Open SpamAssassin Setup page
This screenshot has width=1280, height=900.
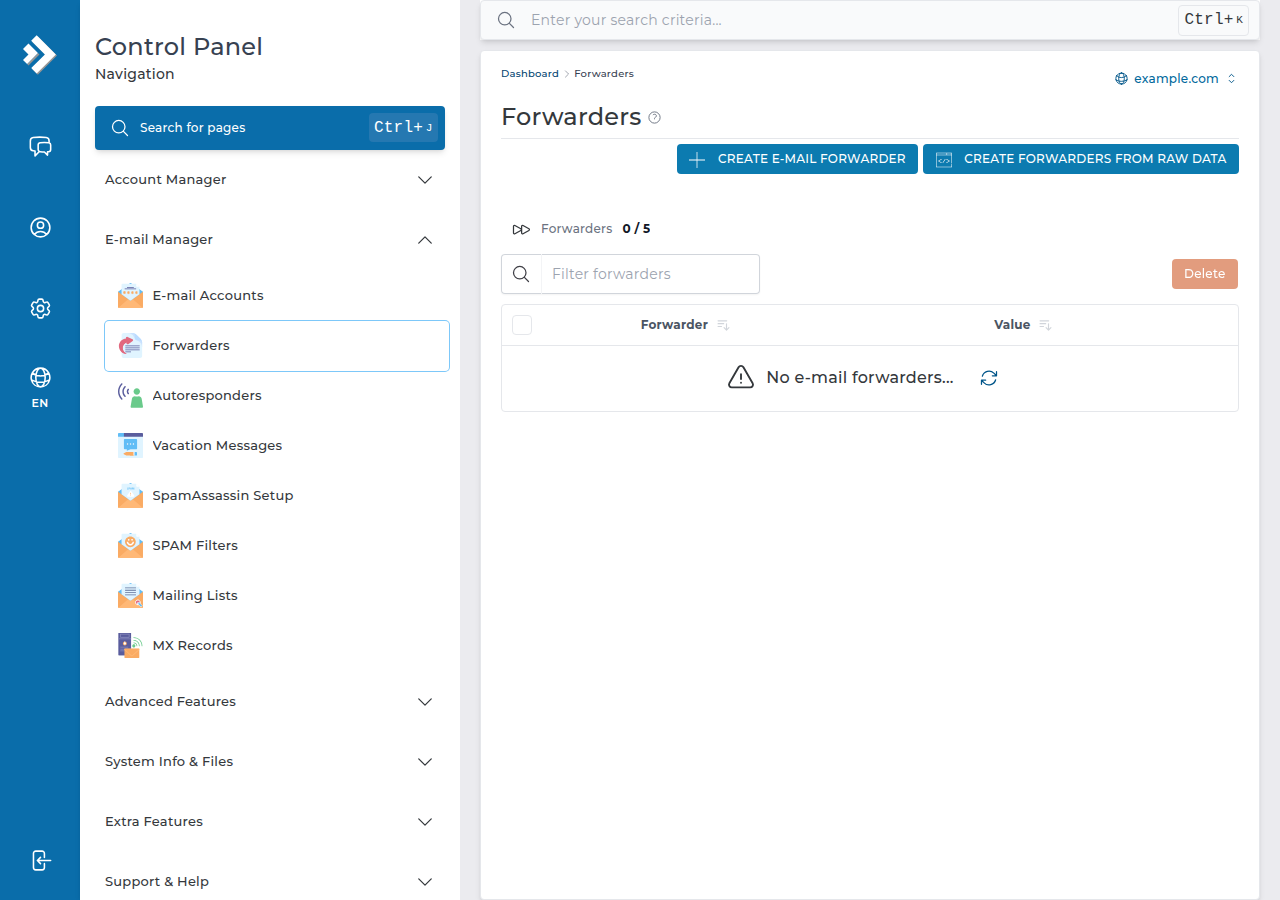click(277, 496)
